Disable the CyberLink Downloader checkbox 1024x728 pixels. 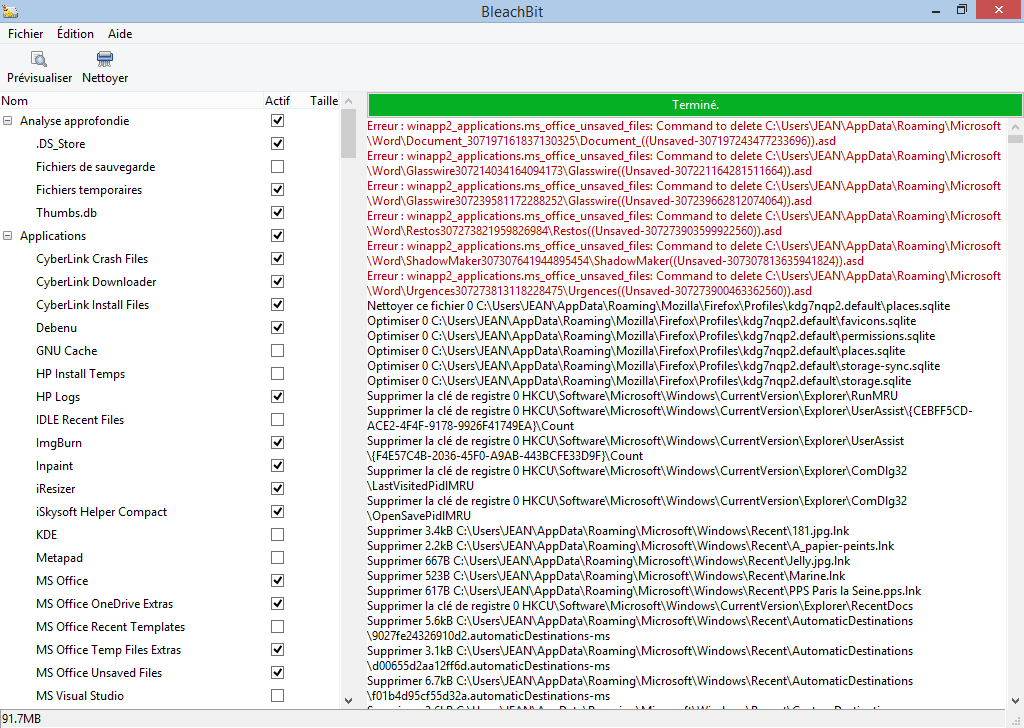click(x=277, y=281)
